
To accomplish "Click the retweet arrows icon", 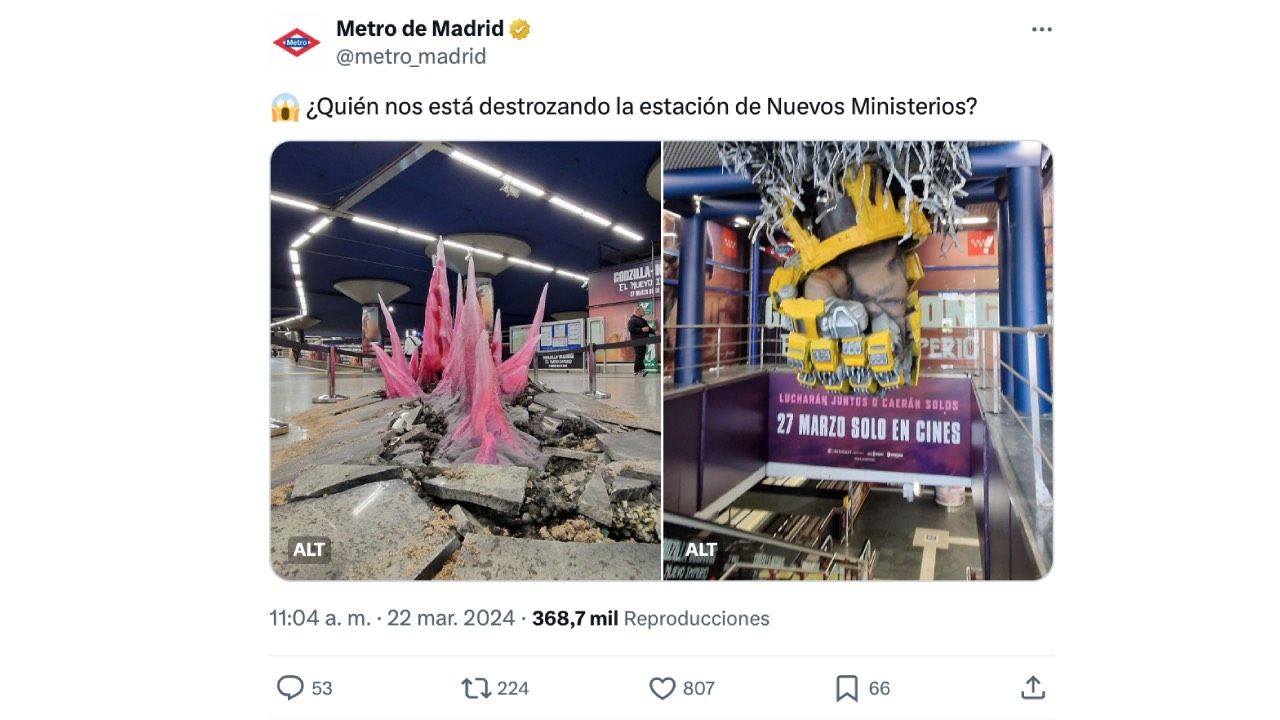I will coord(475,688).
